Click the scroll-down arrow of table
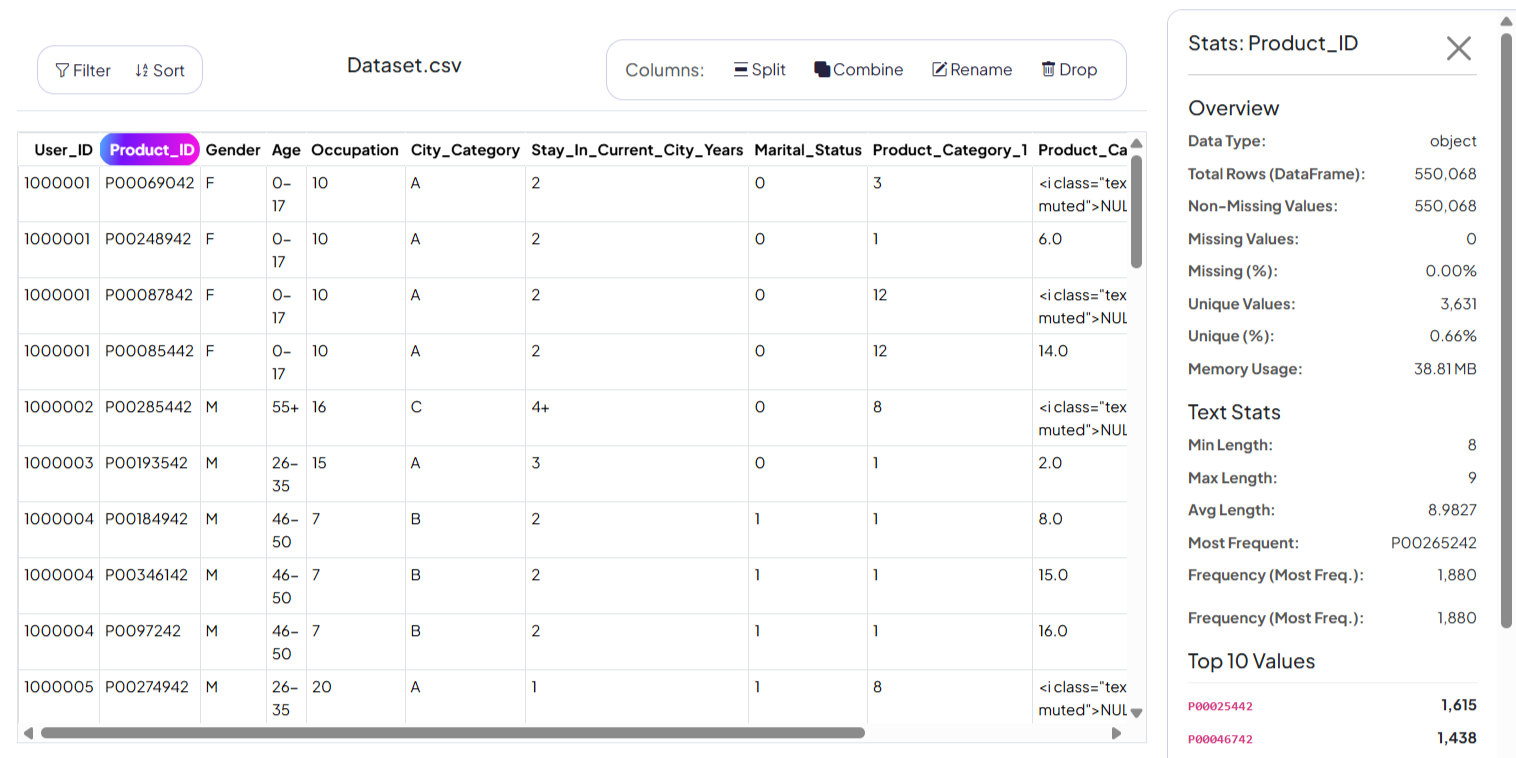1516x758 pixels. (1136, 713)
